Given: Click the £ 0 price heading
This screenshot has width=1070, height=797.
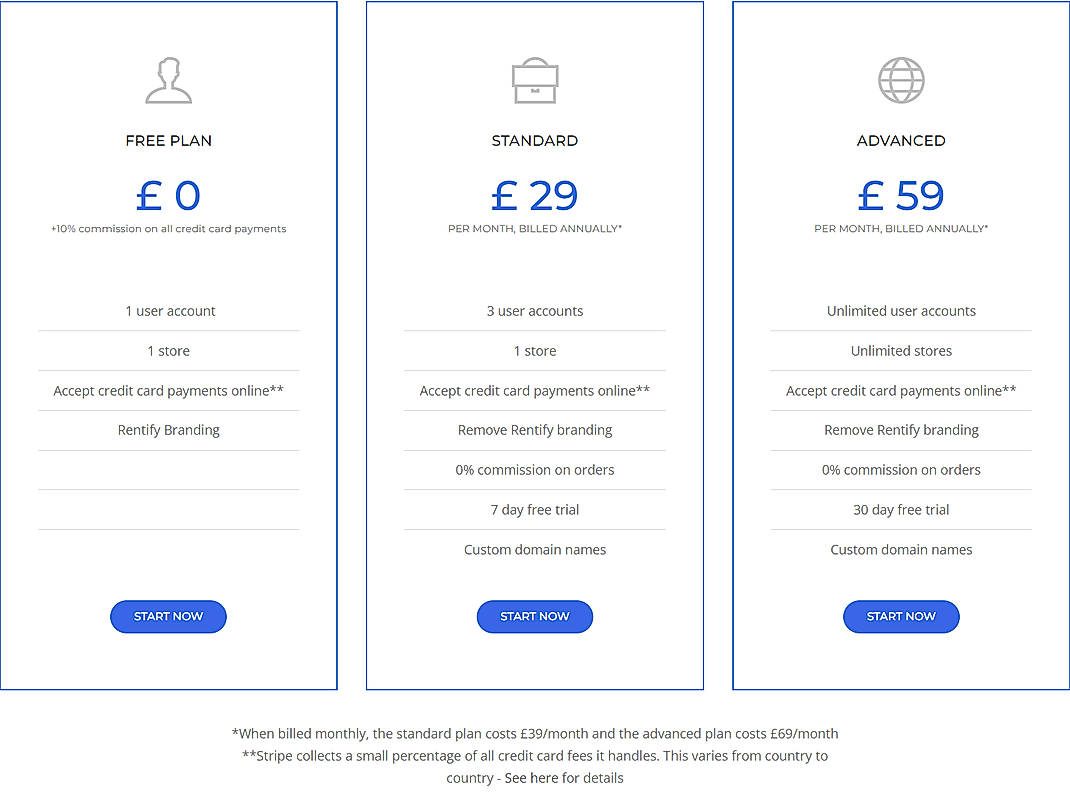Looking at the screenshot, I should 168,196.
